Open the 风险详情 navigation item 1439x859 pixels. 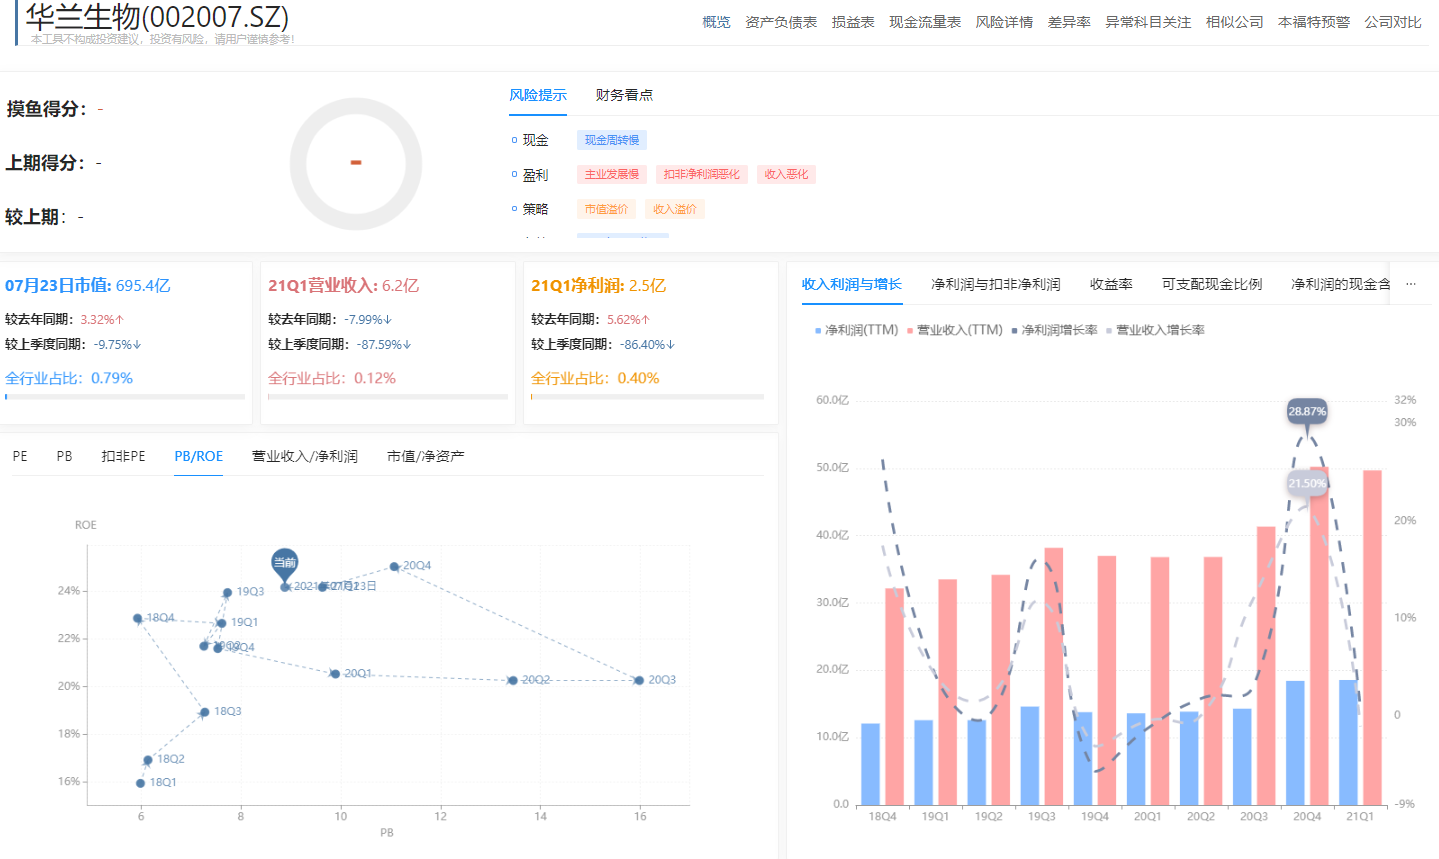(x=1004, y=22)
